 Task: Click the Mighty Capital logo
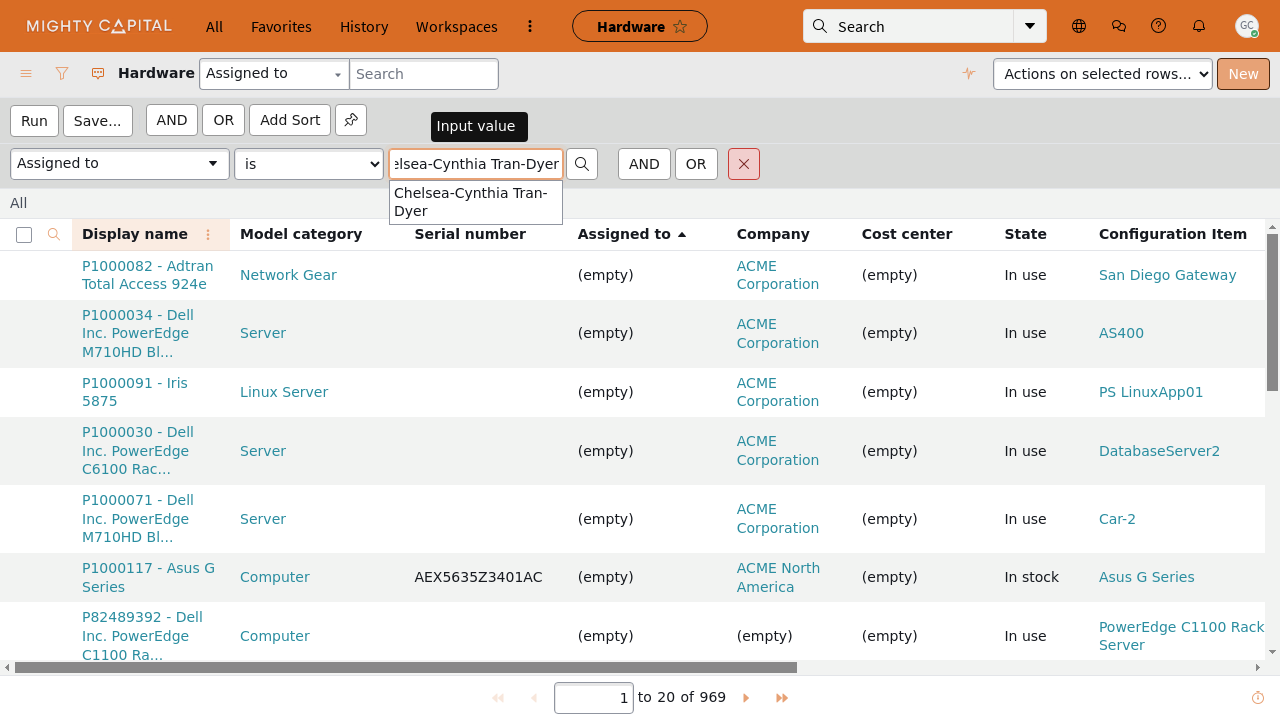coord(99,26)
